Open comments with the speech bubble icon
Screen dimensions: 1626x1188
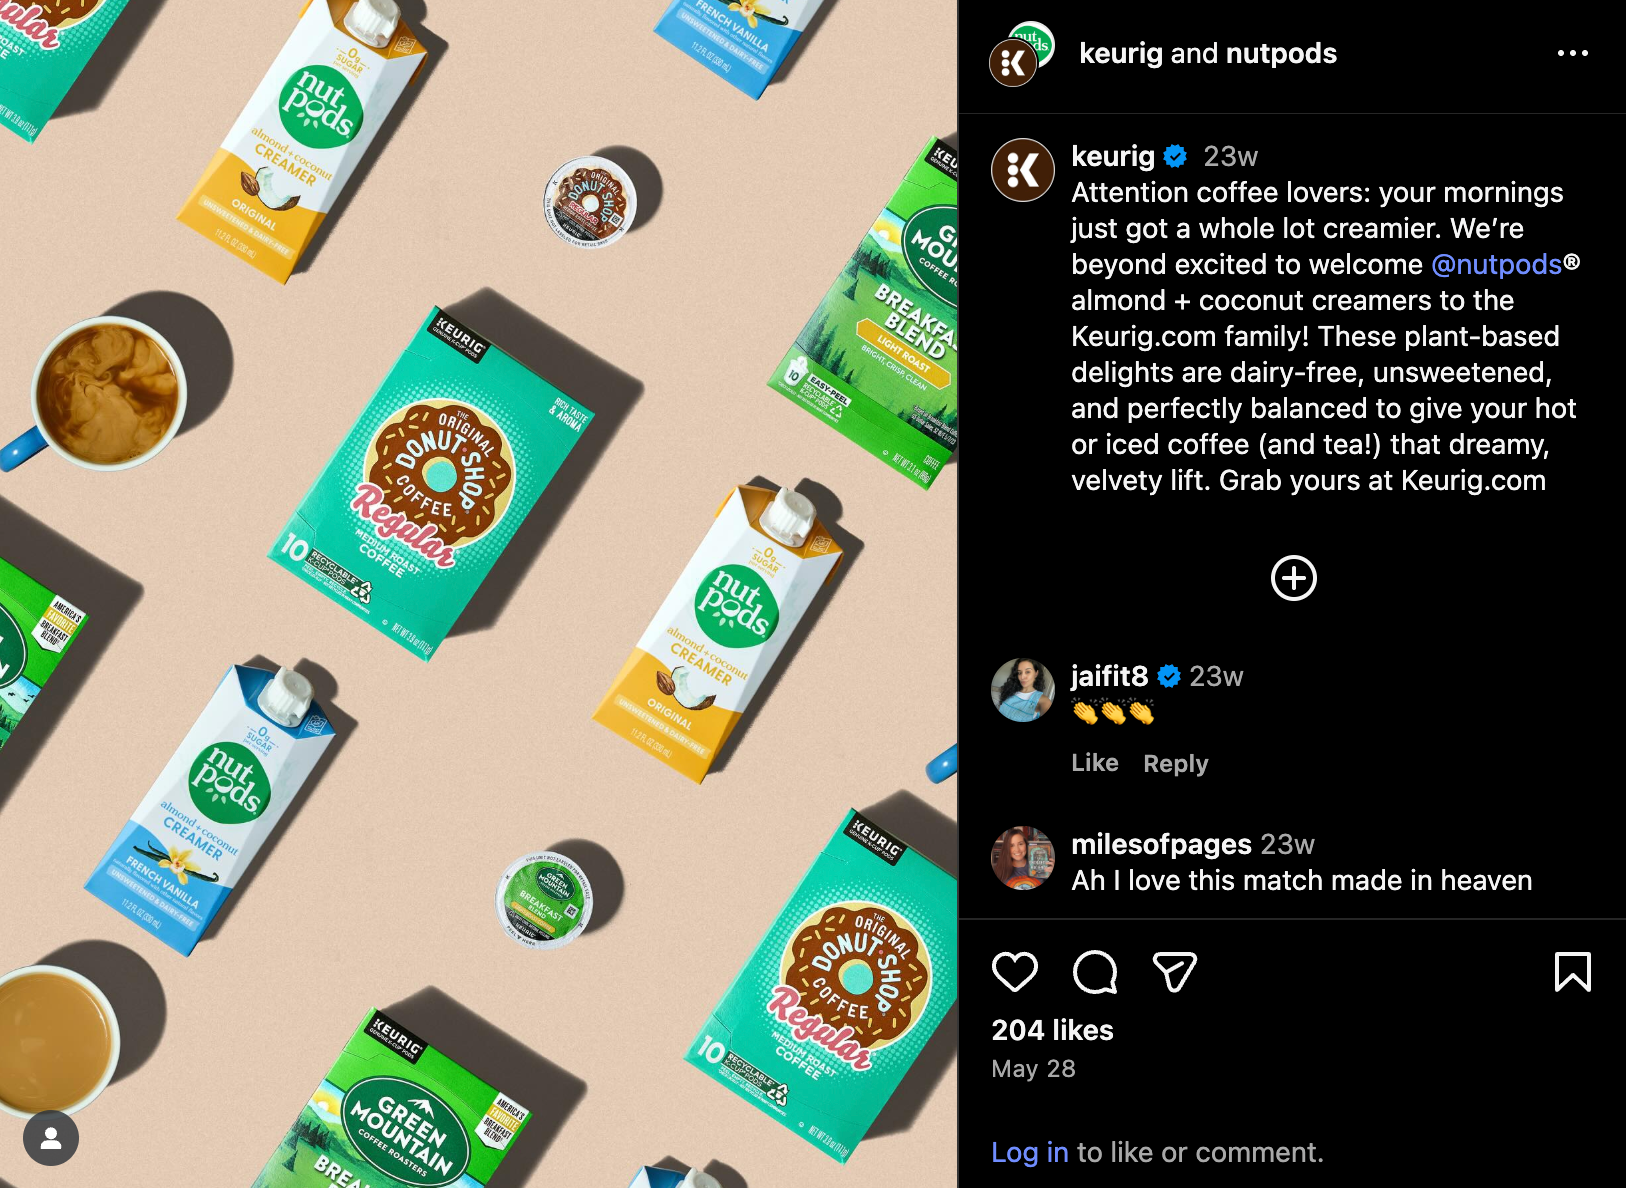[1095, 972]
